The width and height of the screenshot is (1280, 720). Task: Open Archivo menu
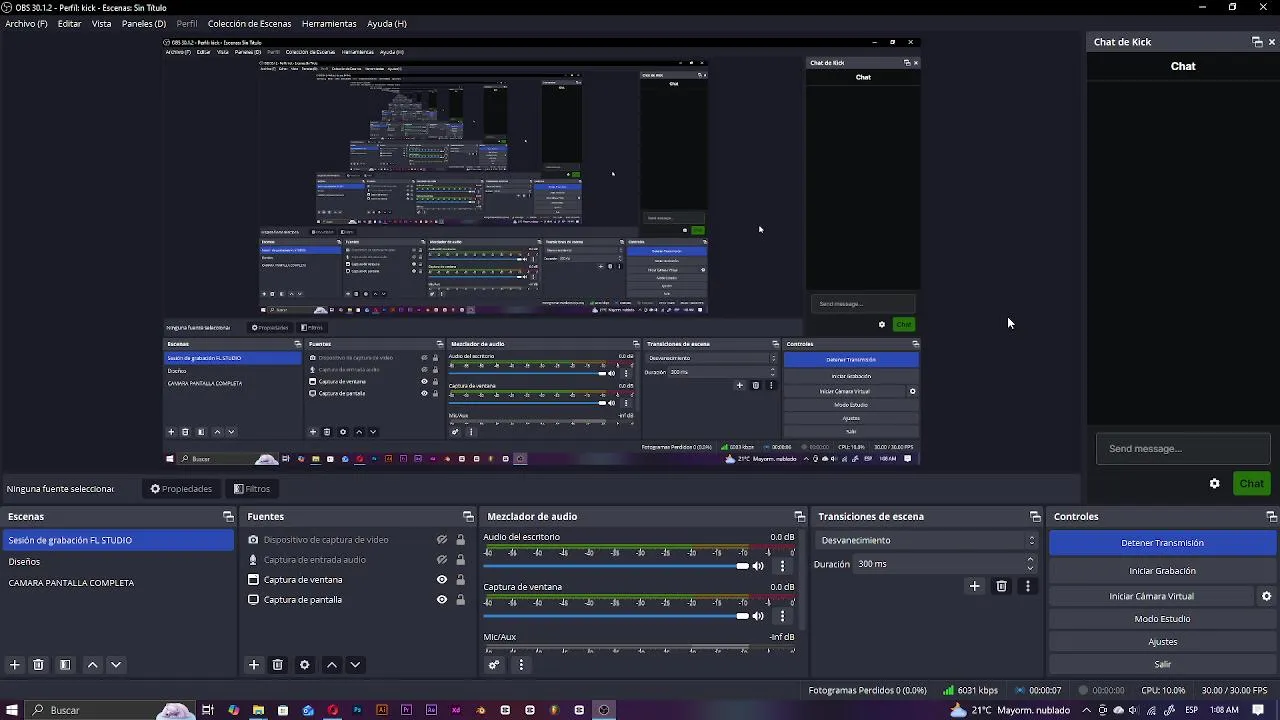(x=26, y=24)
